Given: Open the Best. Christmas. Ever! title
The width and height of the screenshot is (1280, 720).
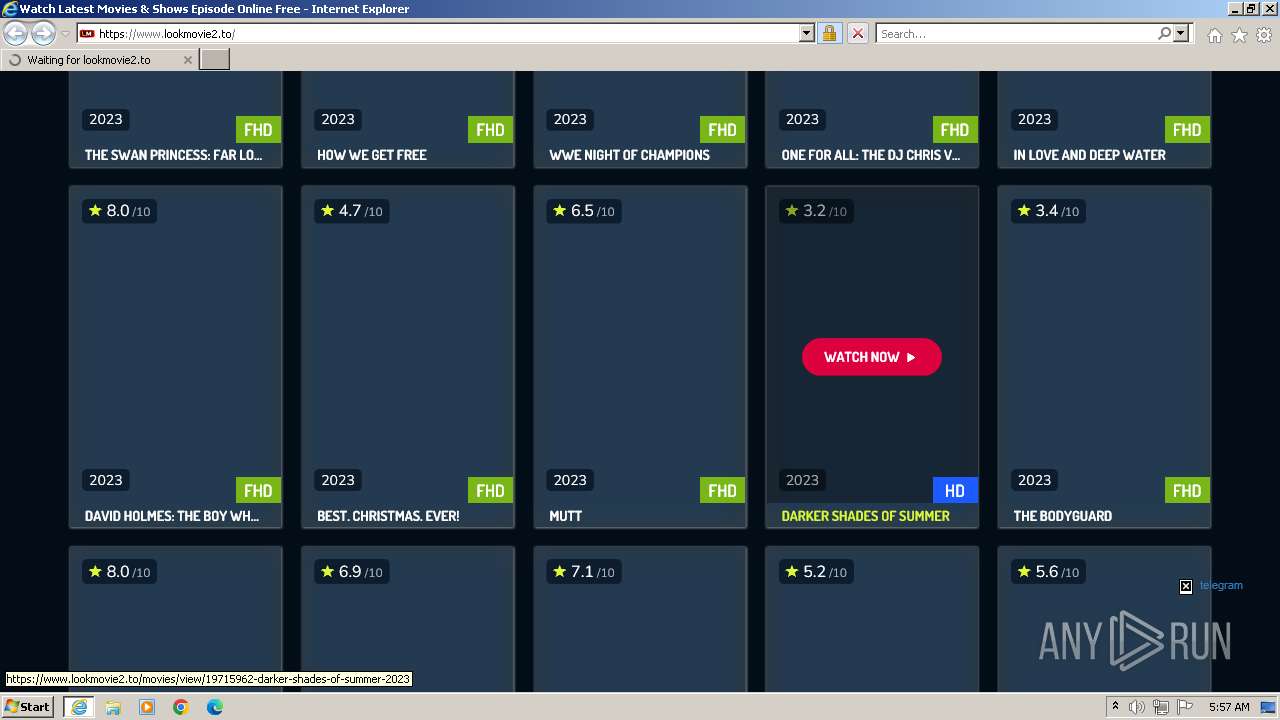Looking at the screenshot, I should point(388,516).
